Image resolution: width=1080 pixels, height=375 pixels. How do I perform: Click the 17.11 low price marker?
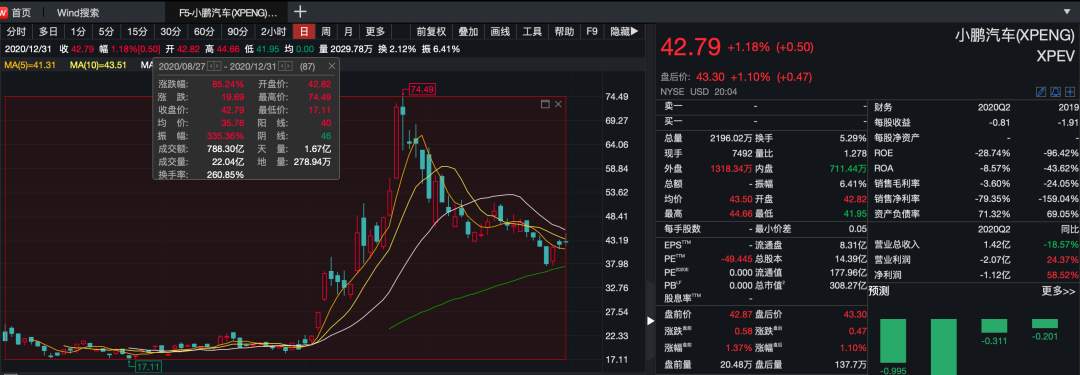(x=147, y=367)
